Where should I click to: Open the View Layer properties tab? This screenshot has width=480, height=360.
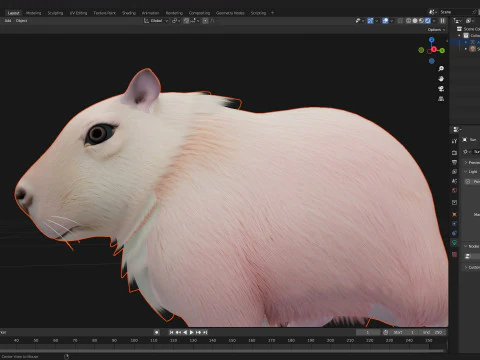[x=454, y=172]
